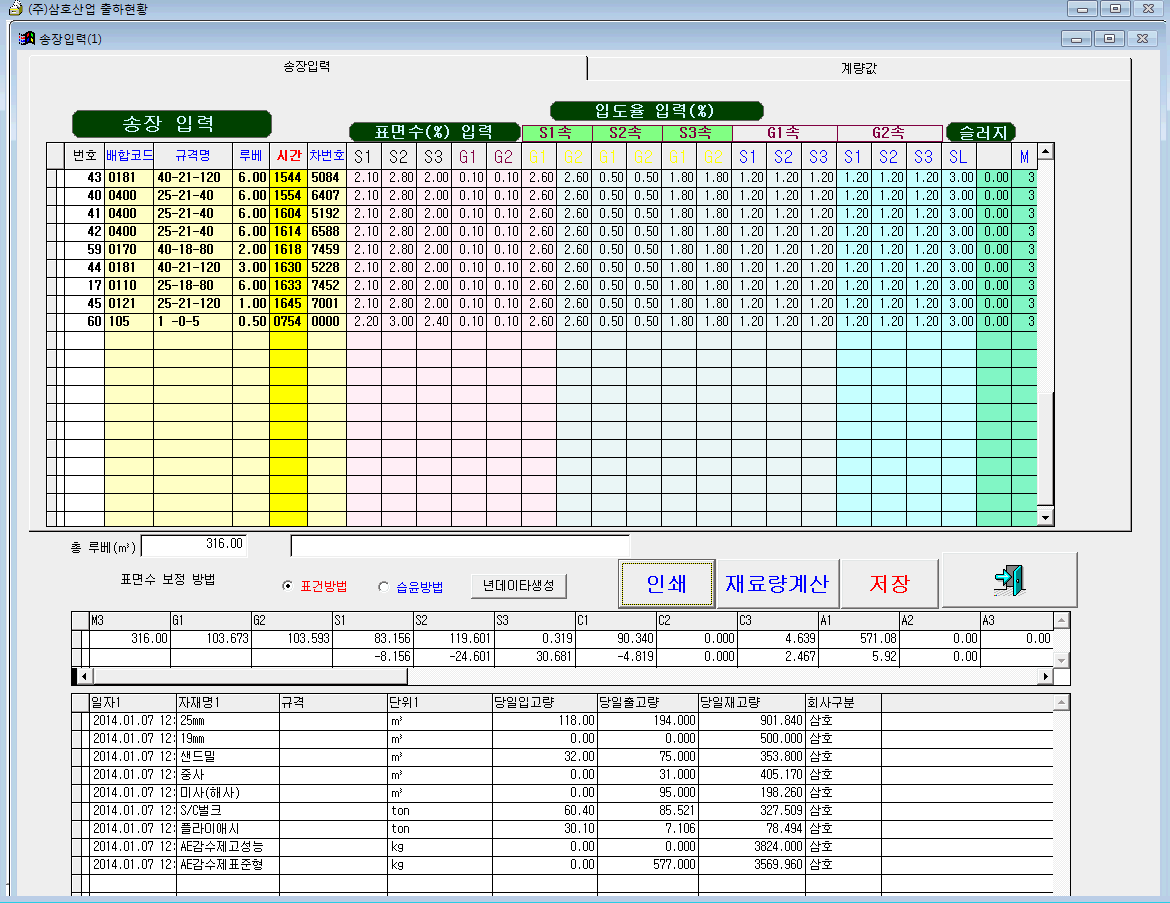This screenshot has height=903, width=1170.
Task: Click the A1 value 571.08
Action: pyautogui.click(x=860, y=638)
